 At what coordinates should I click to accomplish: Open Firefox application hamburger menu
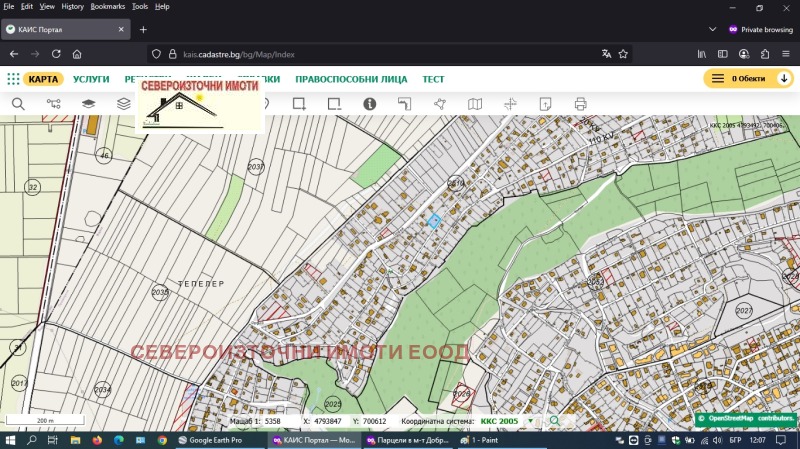[786, 54]
